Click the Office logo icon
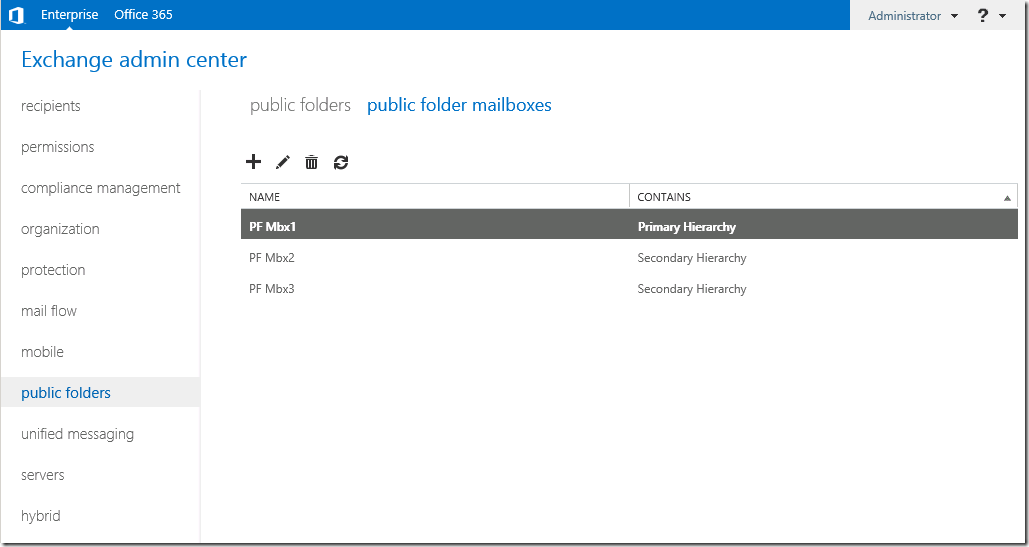Image resolution: width=1029 pixels, height=547 pixels. coord(16,15)
